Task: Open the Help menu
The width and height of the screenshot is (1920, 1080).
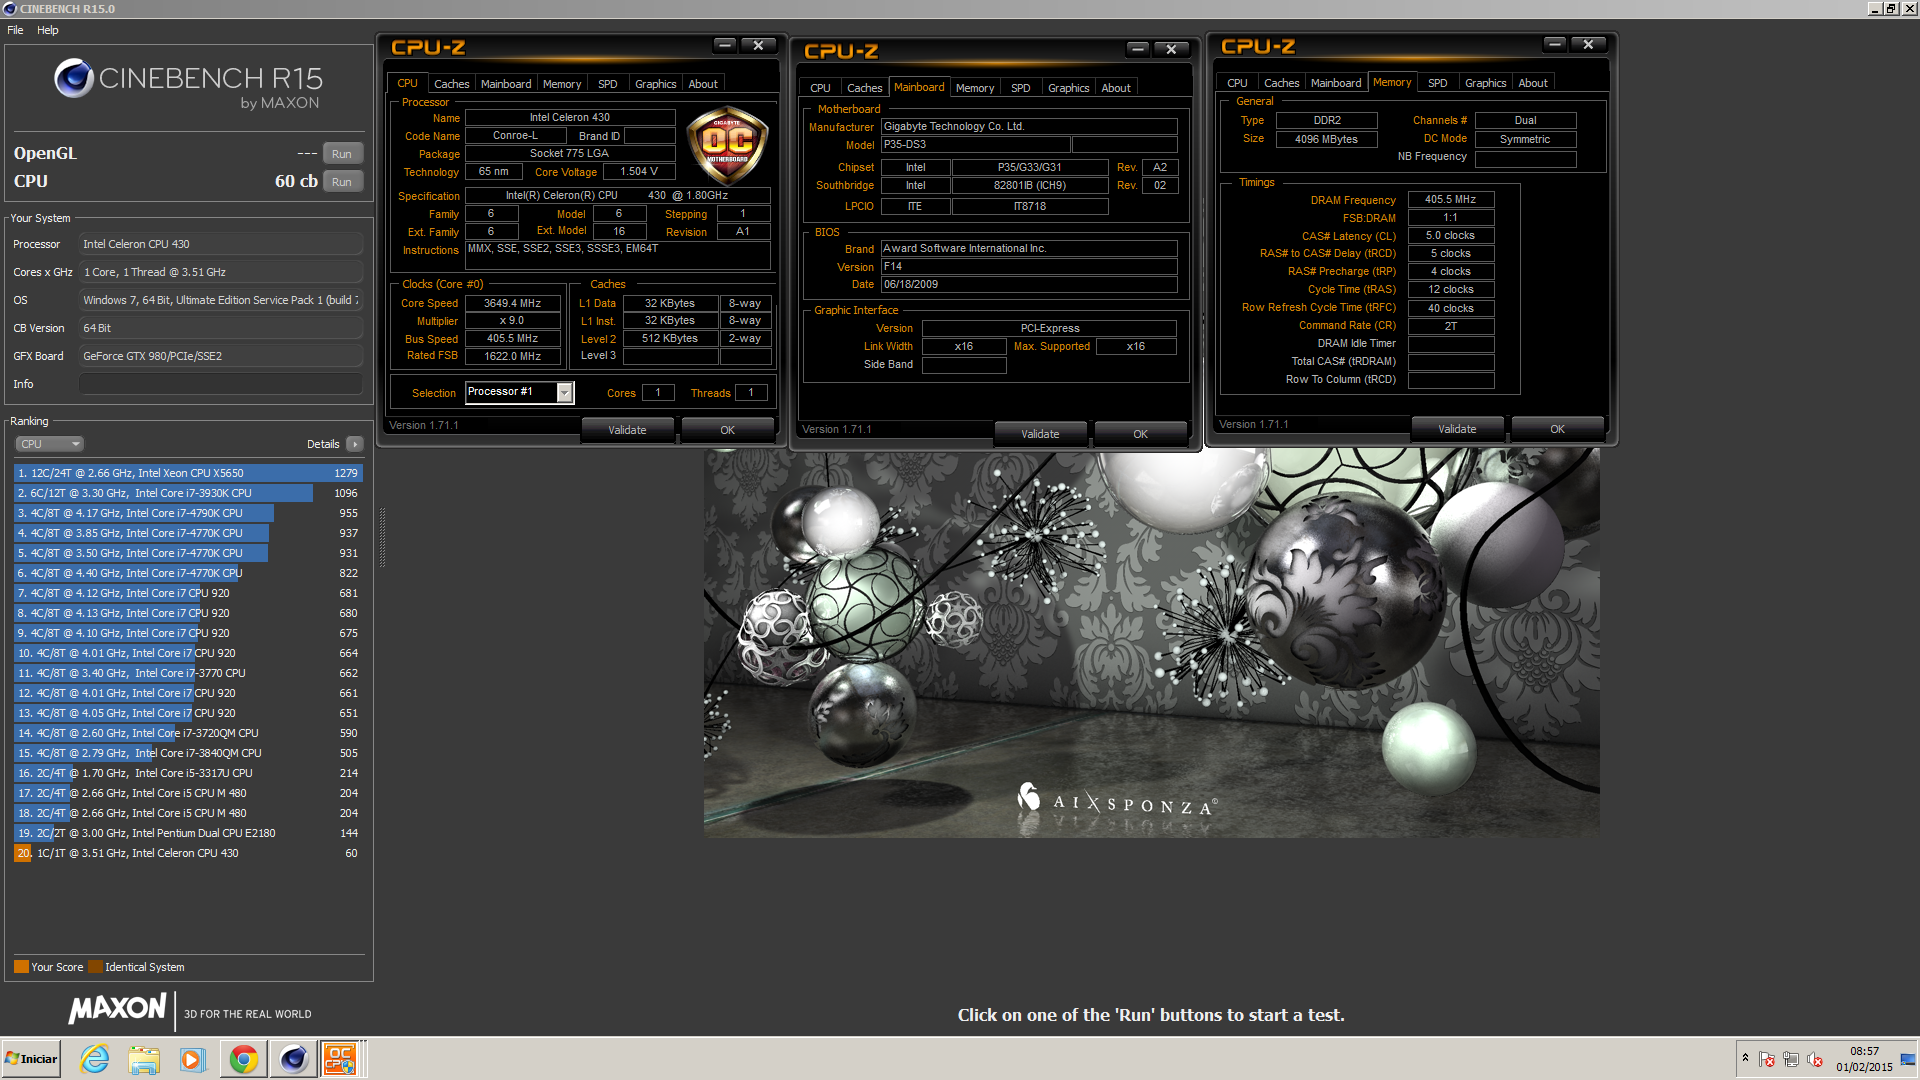Action: [x=48, y=30]
